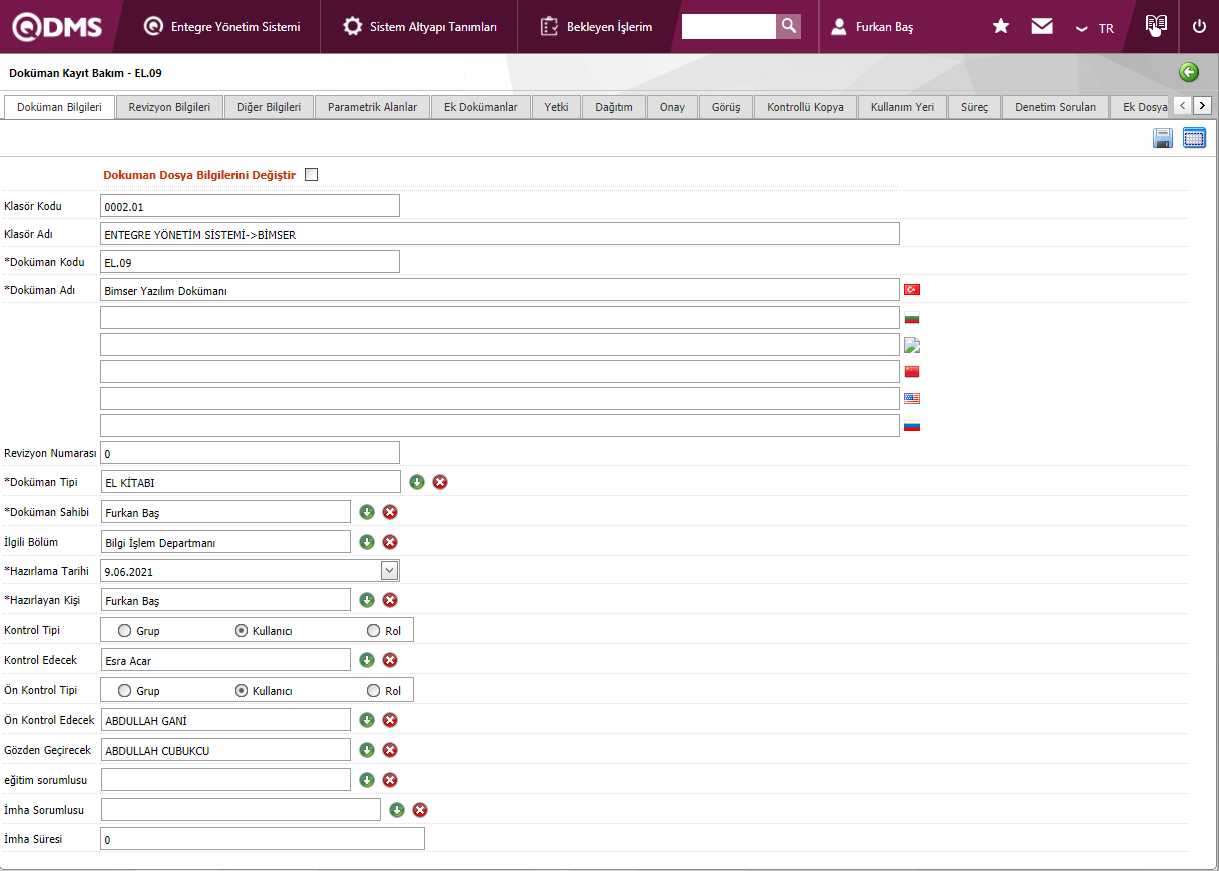Open Bekleyen İşlerim menu

(597, 27)
